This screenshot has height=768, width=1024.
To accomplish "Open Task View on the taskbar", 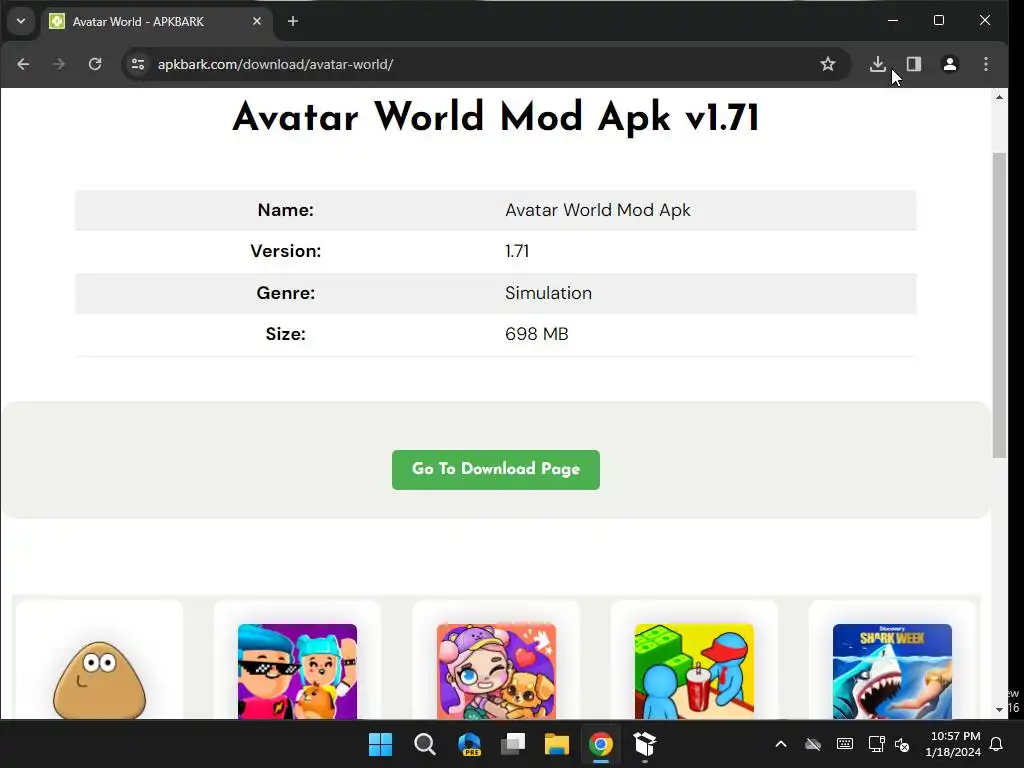I will (513, 744).
